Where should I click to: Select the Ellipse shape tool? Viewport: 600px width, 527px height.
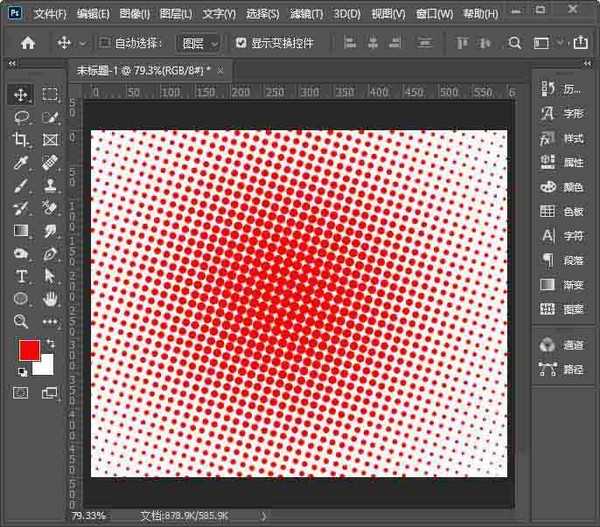(21, 299)
